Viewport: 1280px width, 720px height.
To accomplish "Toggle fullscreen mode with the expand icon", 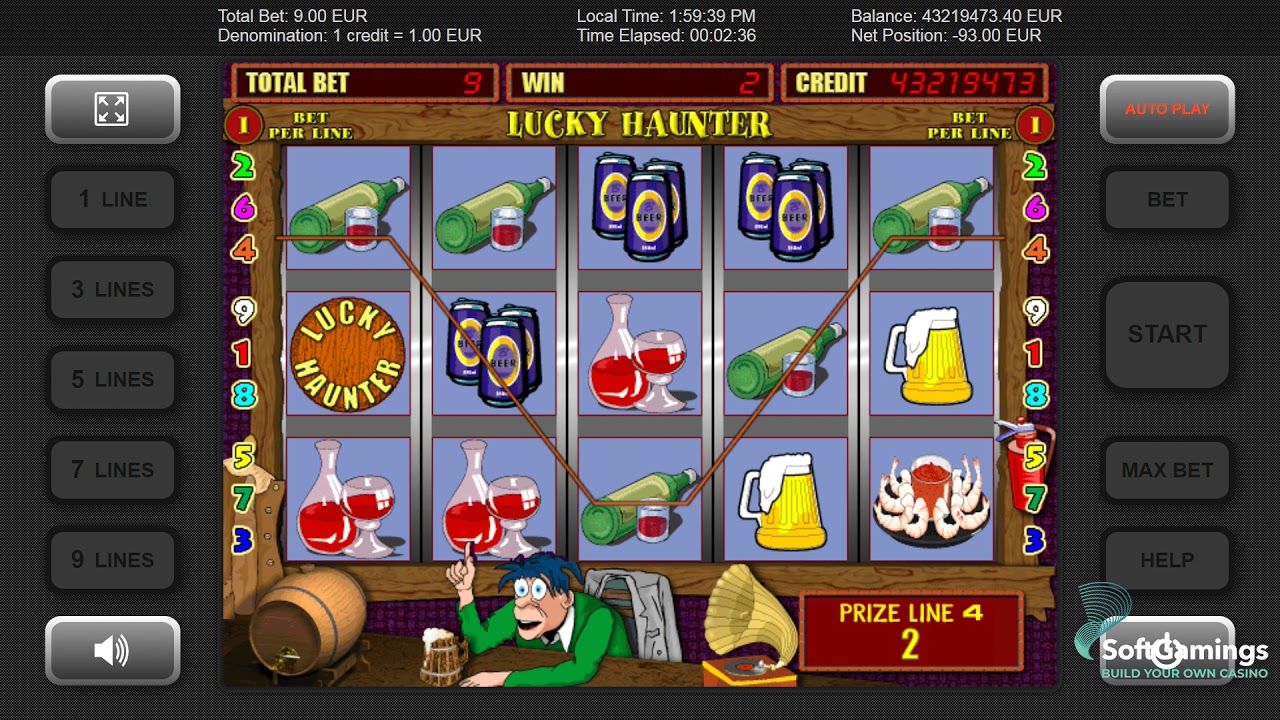I will (112, 109).
